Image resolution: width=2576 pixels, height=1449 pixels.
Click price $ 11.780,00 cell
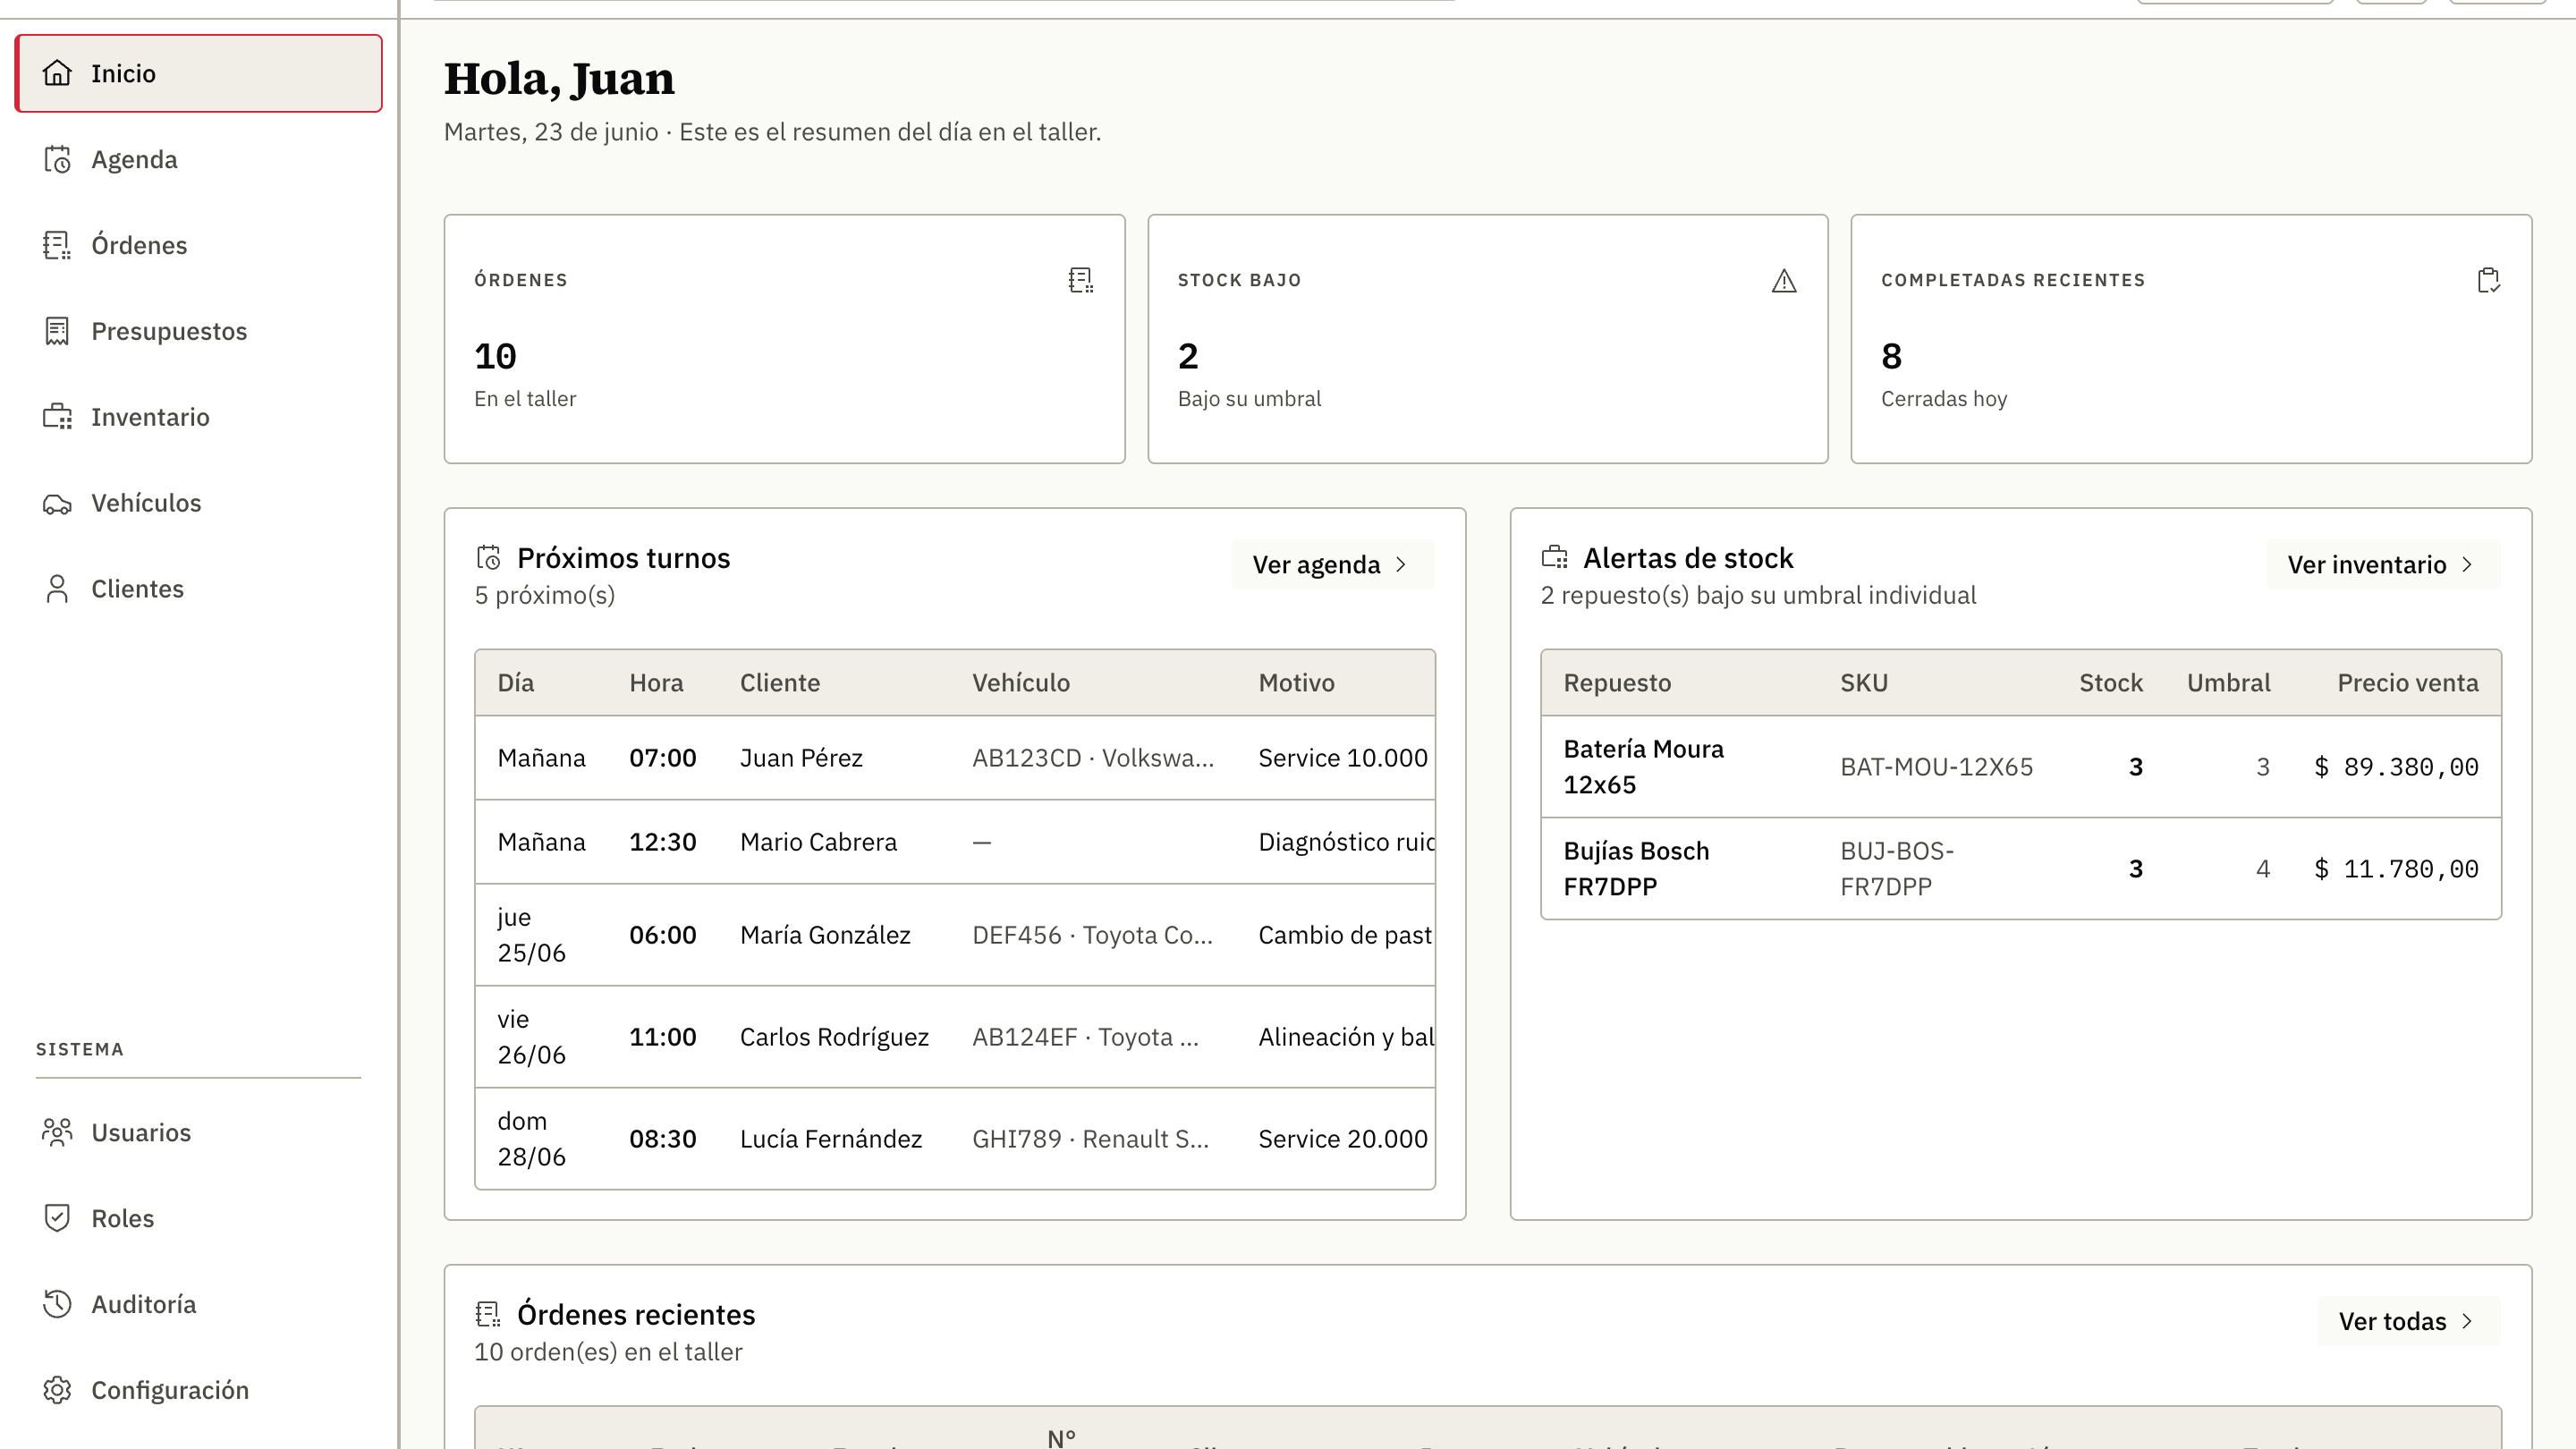tap(2396, 869)
